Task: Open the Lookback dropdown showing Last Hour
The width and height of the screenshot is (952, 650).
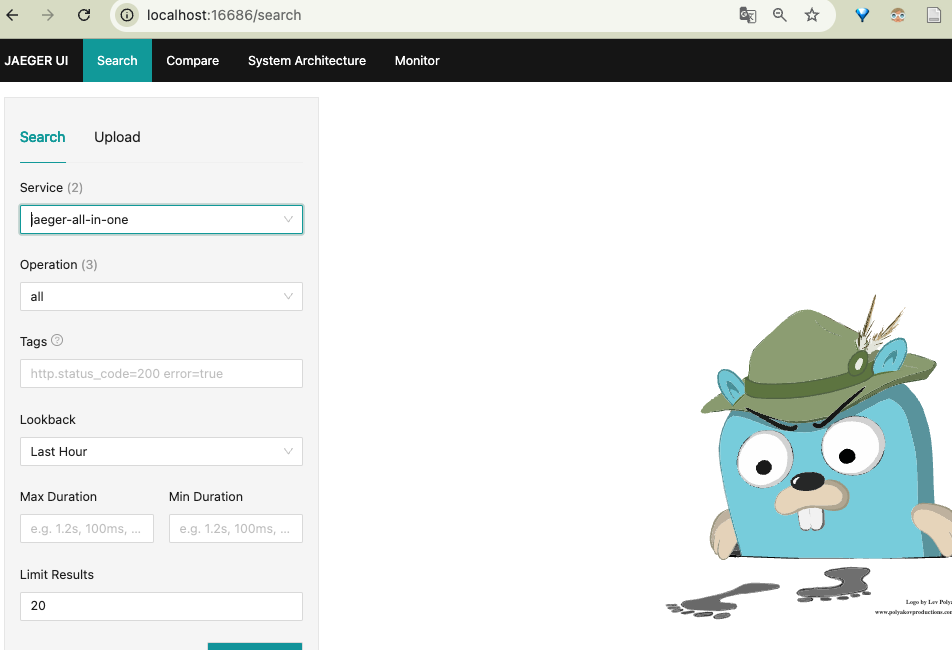Action: coord(162,452)
